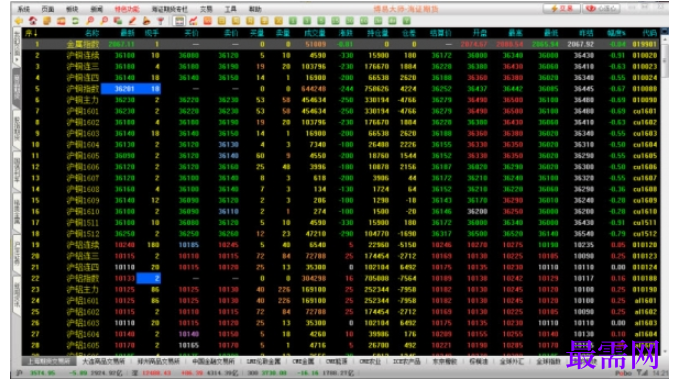Switch to ICE农产品 tab

406,361
